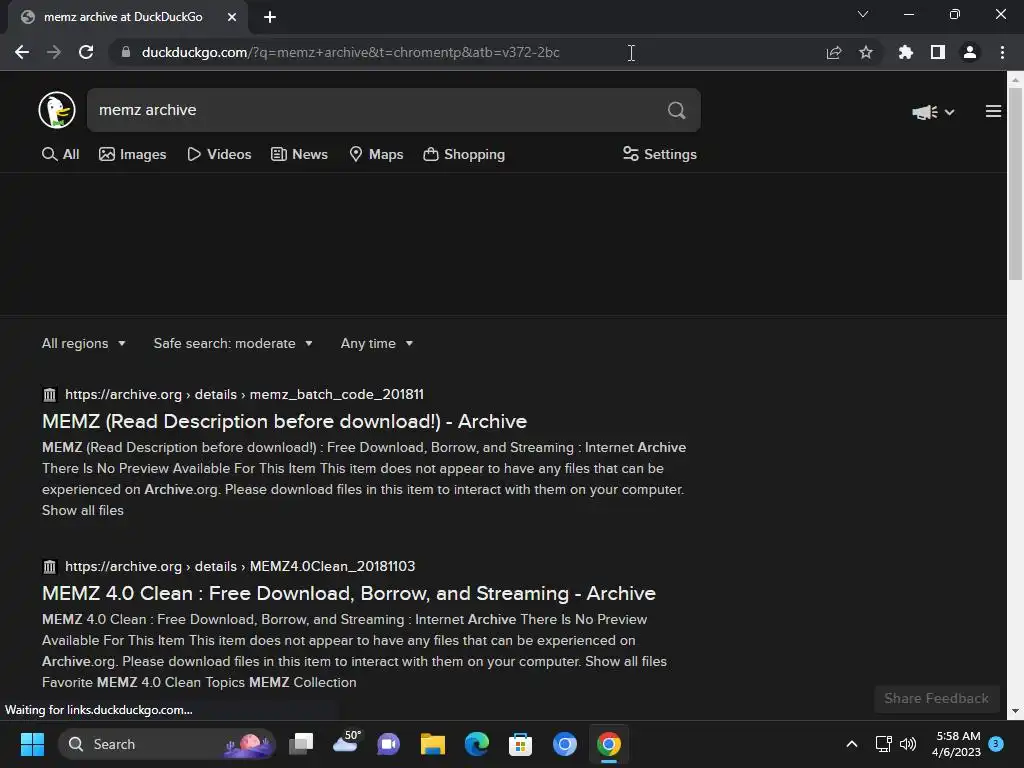Viewport: 1024px width, 768px height.
Task: Click the DuckDuckGo duck logo
Action: [57, 110]
